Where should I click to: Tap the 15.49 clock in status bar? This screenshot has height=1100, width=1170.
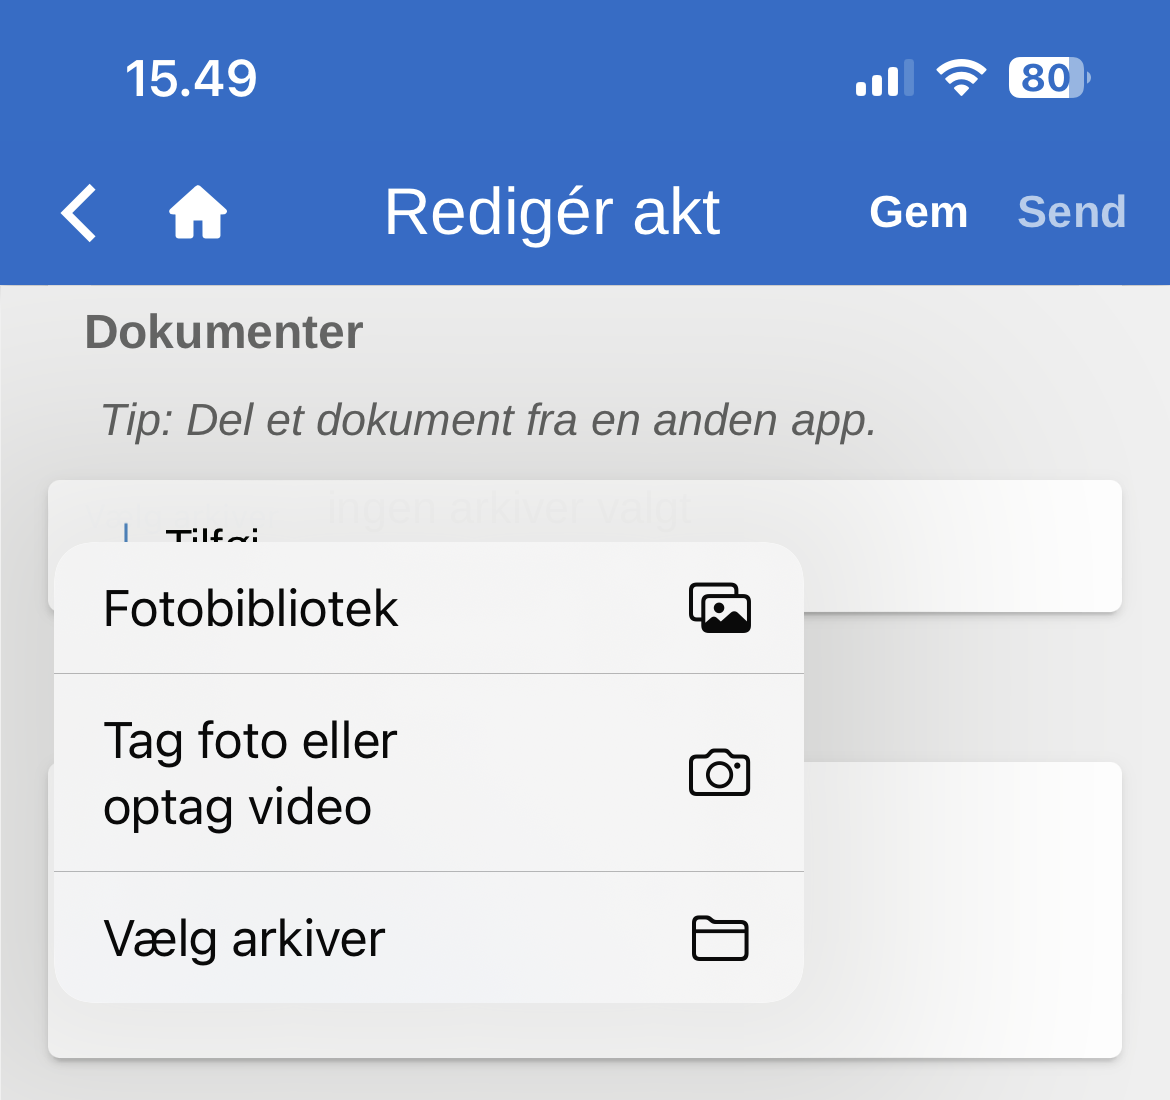pos(191,78)
